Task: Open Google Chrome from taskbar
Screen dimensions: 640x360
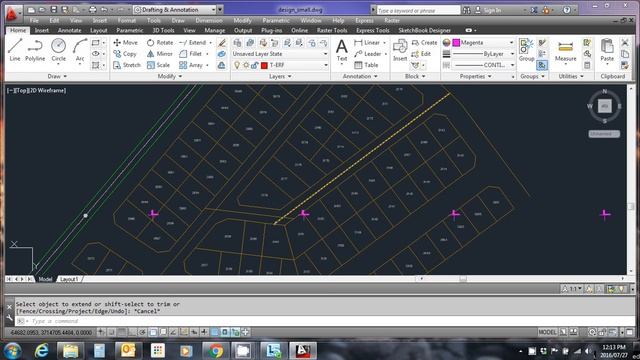Action: tap(216, 351)
